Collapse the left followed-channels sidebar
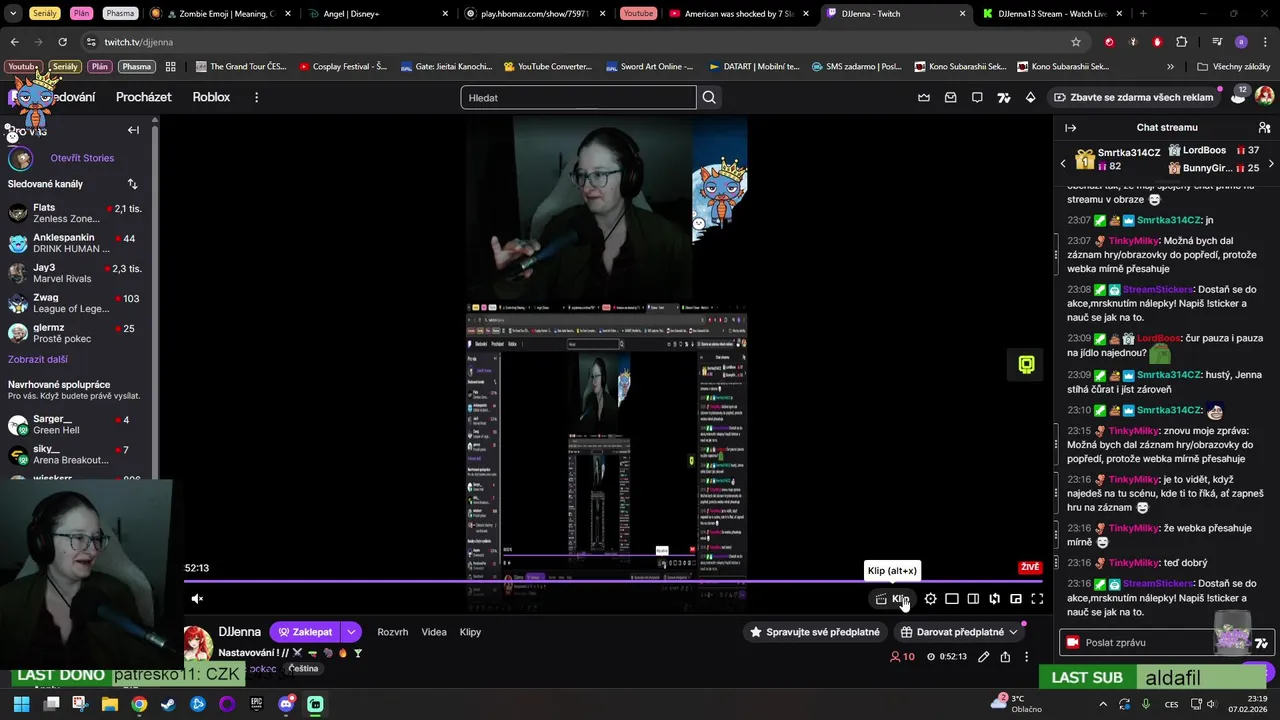The height and width of the screenshot is (720, 1280). [133, 130]
